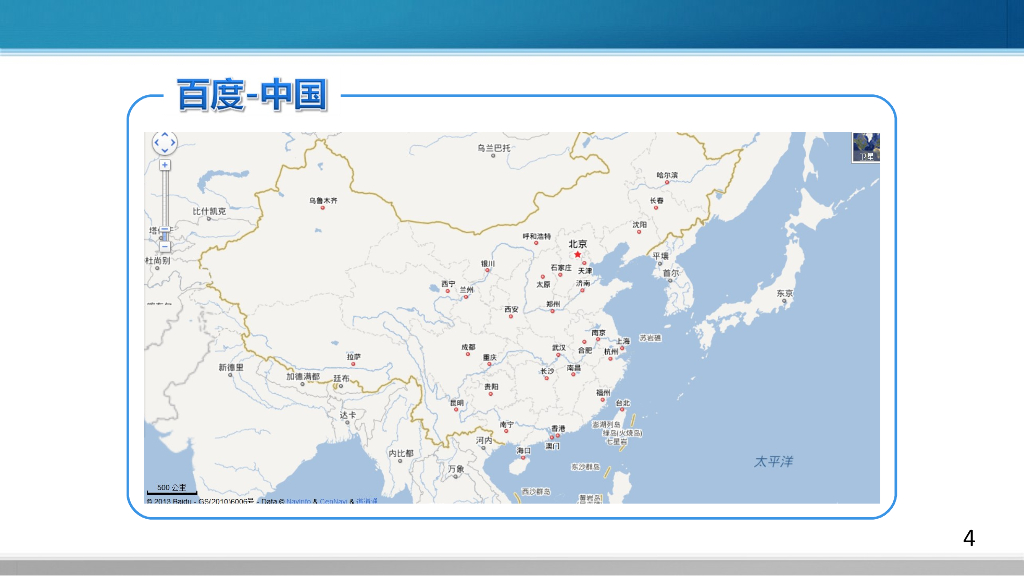Click the 哈尔滨 city label
The width and height of the screenshot is (1024, 576).
pos(667,175)
